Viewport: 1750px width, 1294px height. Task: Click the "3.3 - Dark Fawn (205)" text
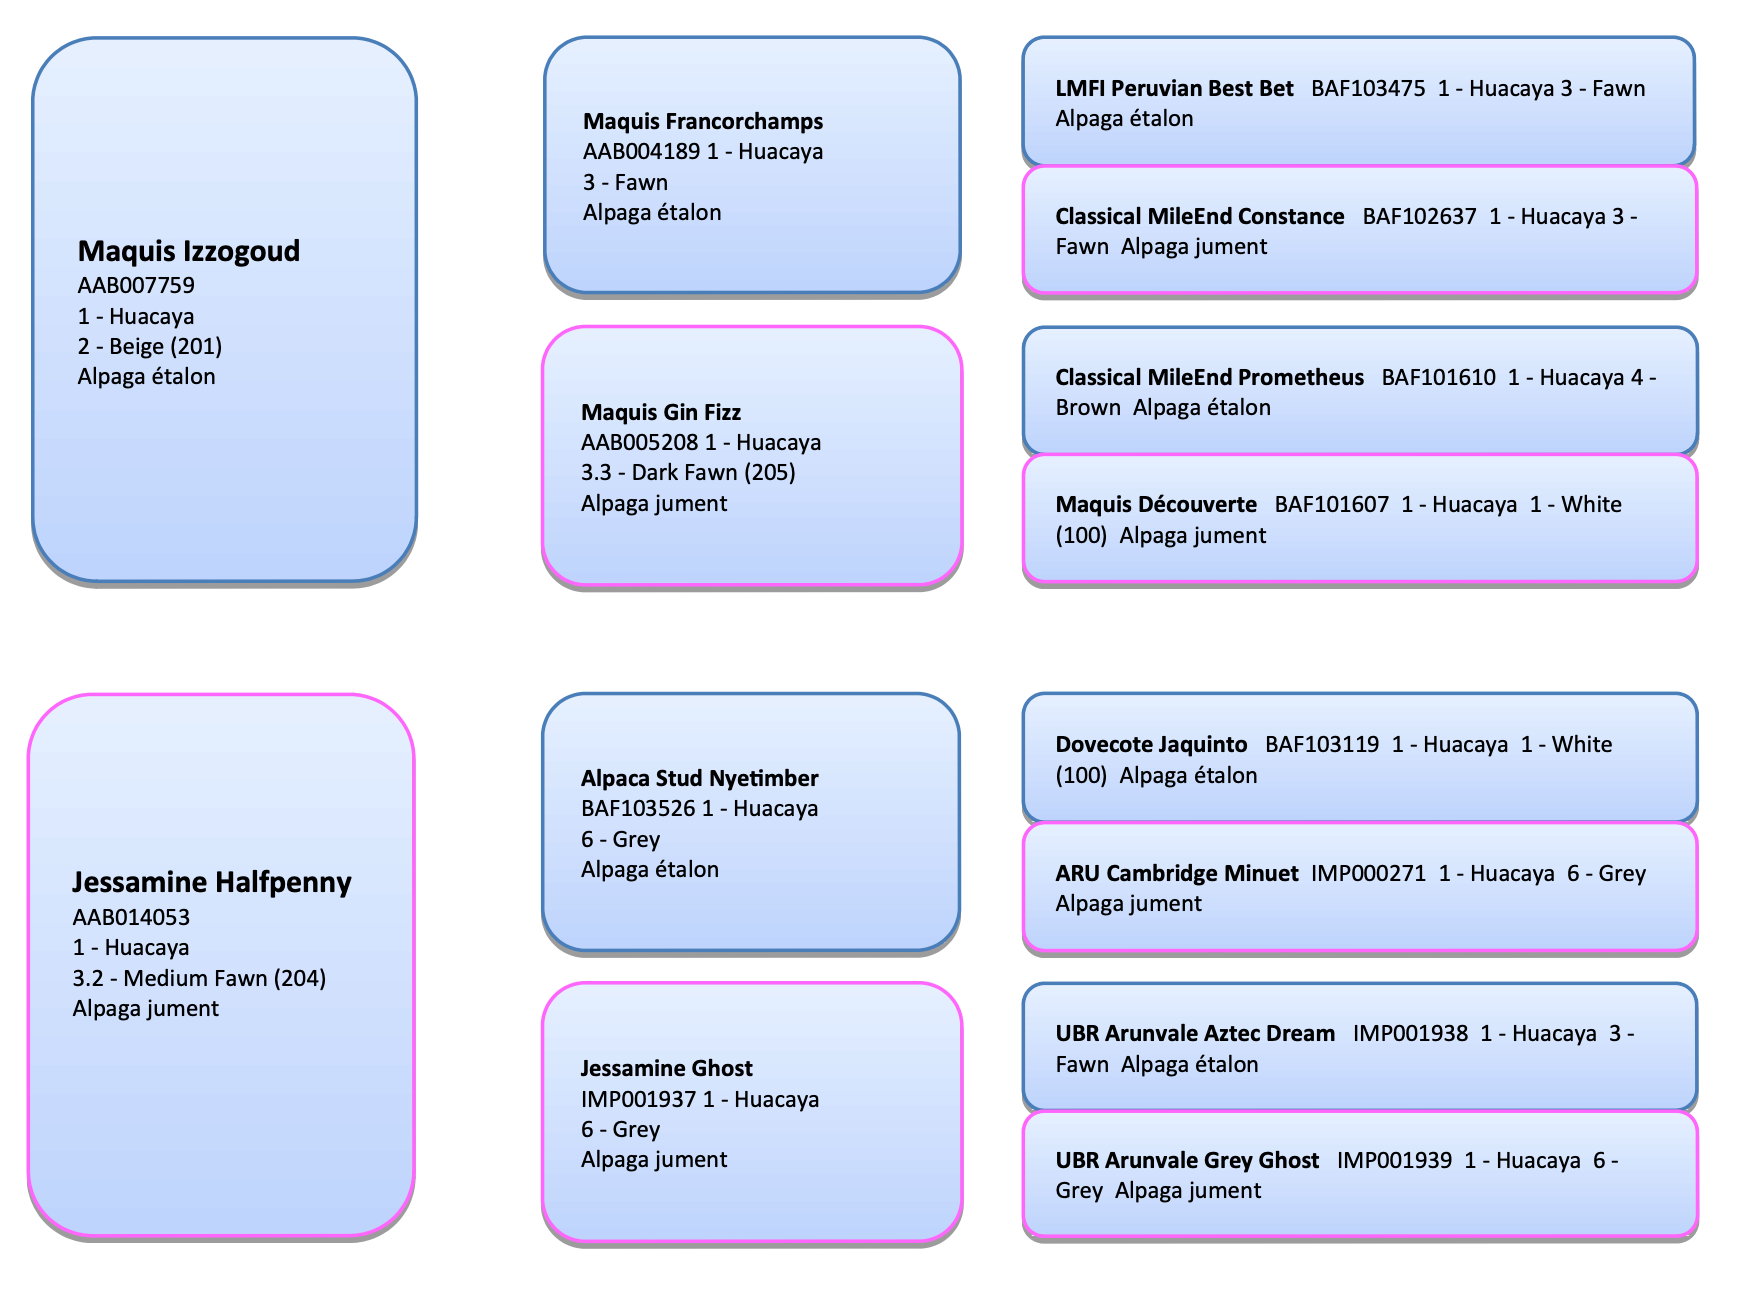688,473
